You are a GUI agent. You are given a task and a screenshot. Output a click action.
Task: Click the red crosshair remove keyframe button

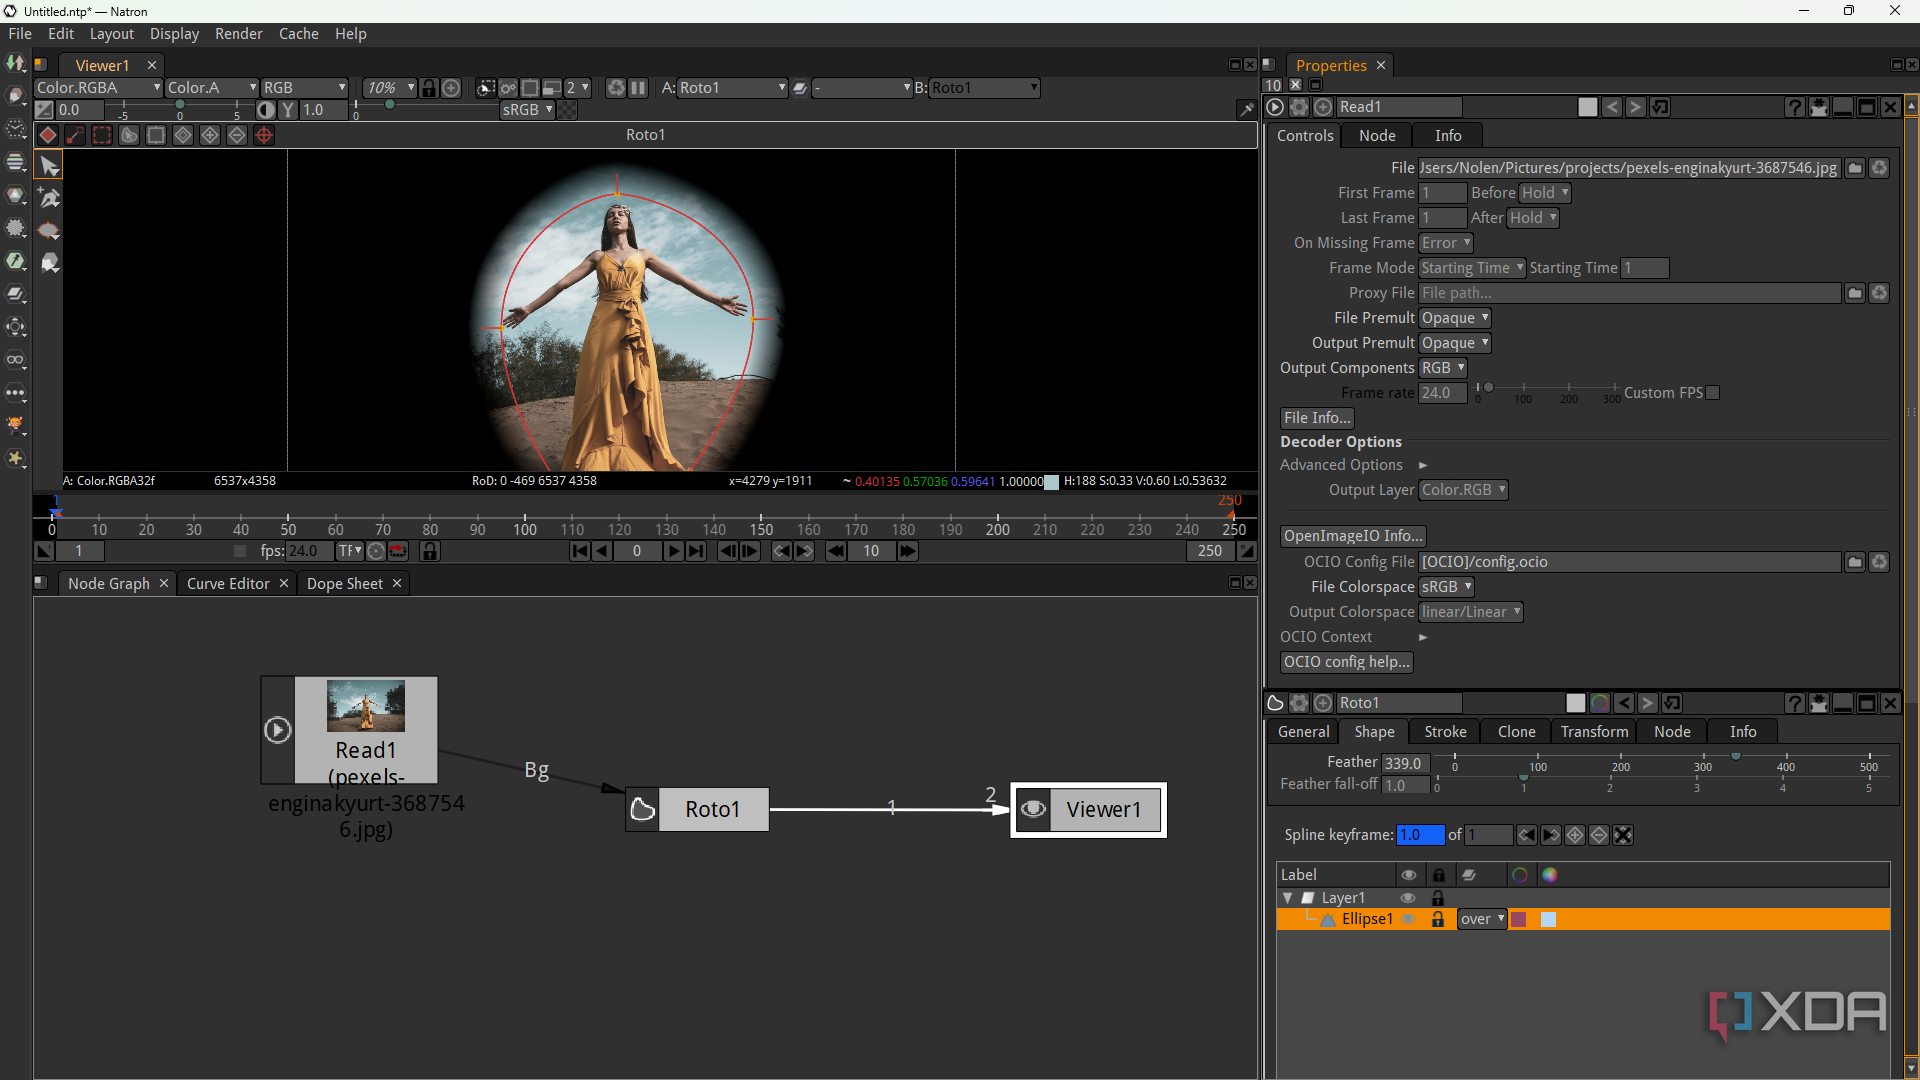pos(264,135)
